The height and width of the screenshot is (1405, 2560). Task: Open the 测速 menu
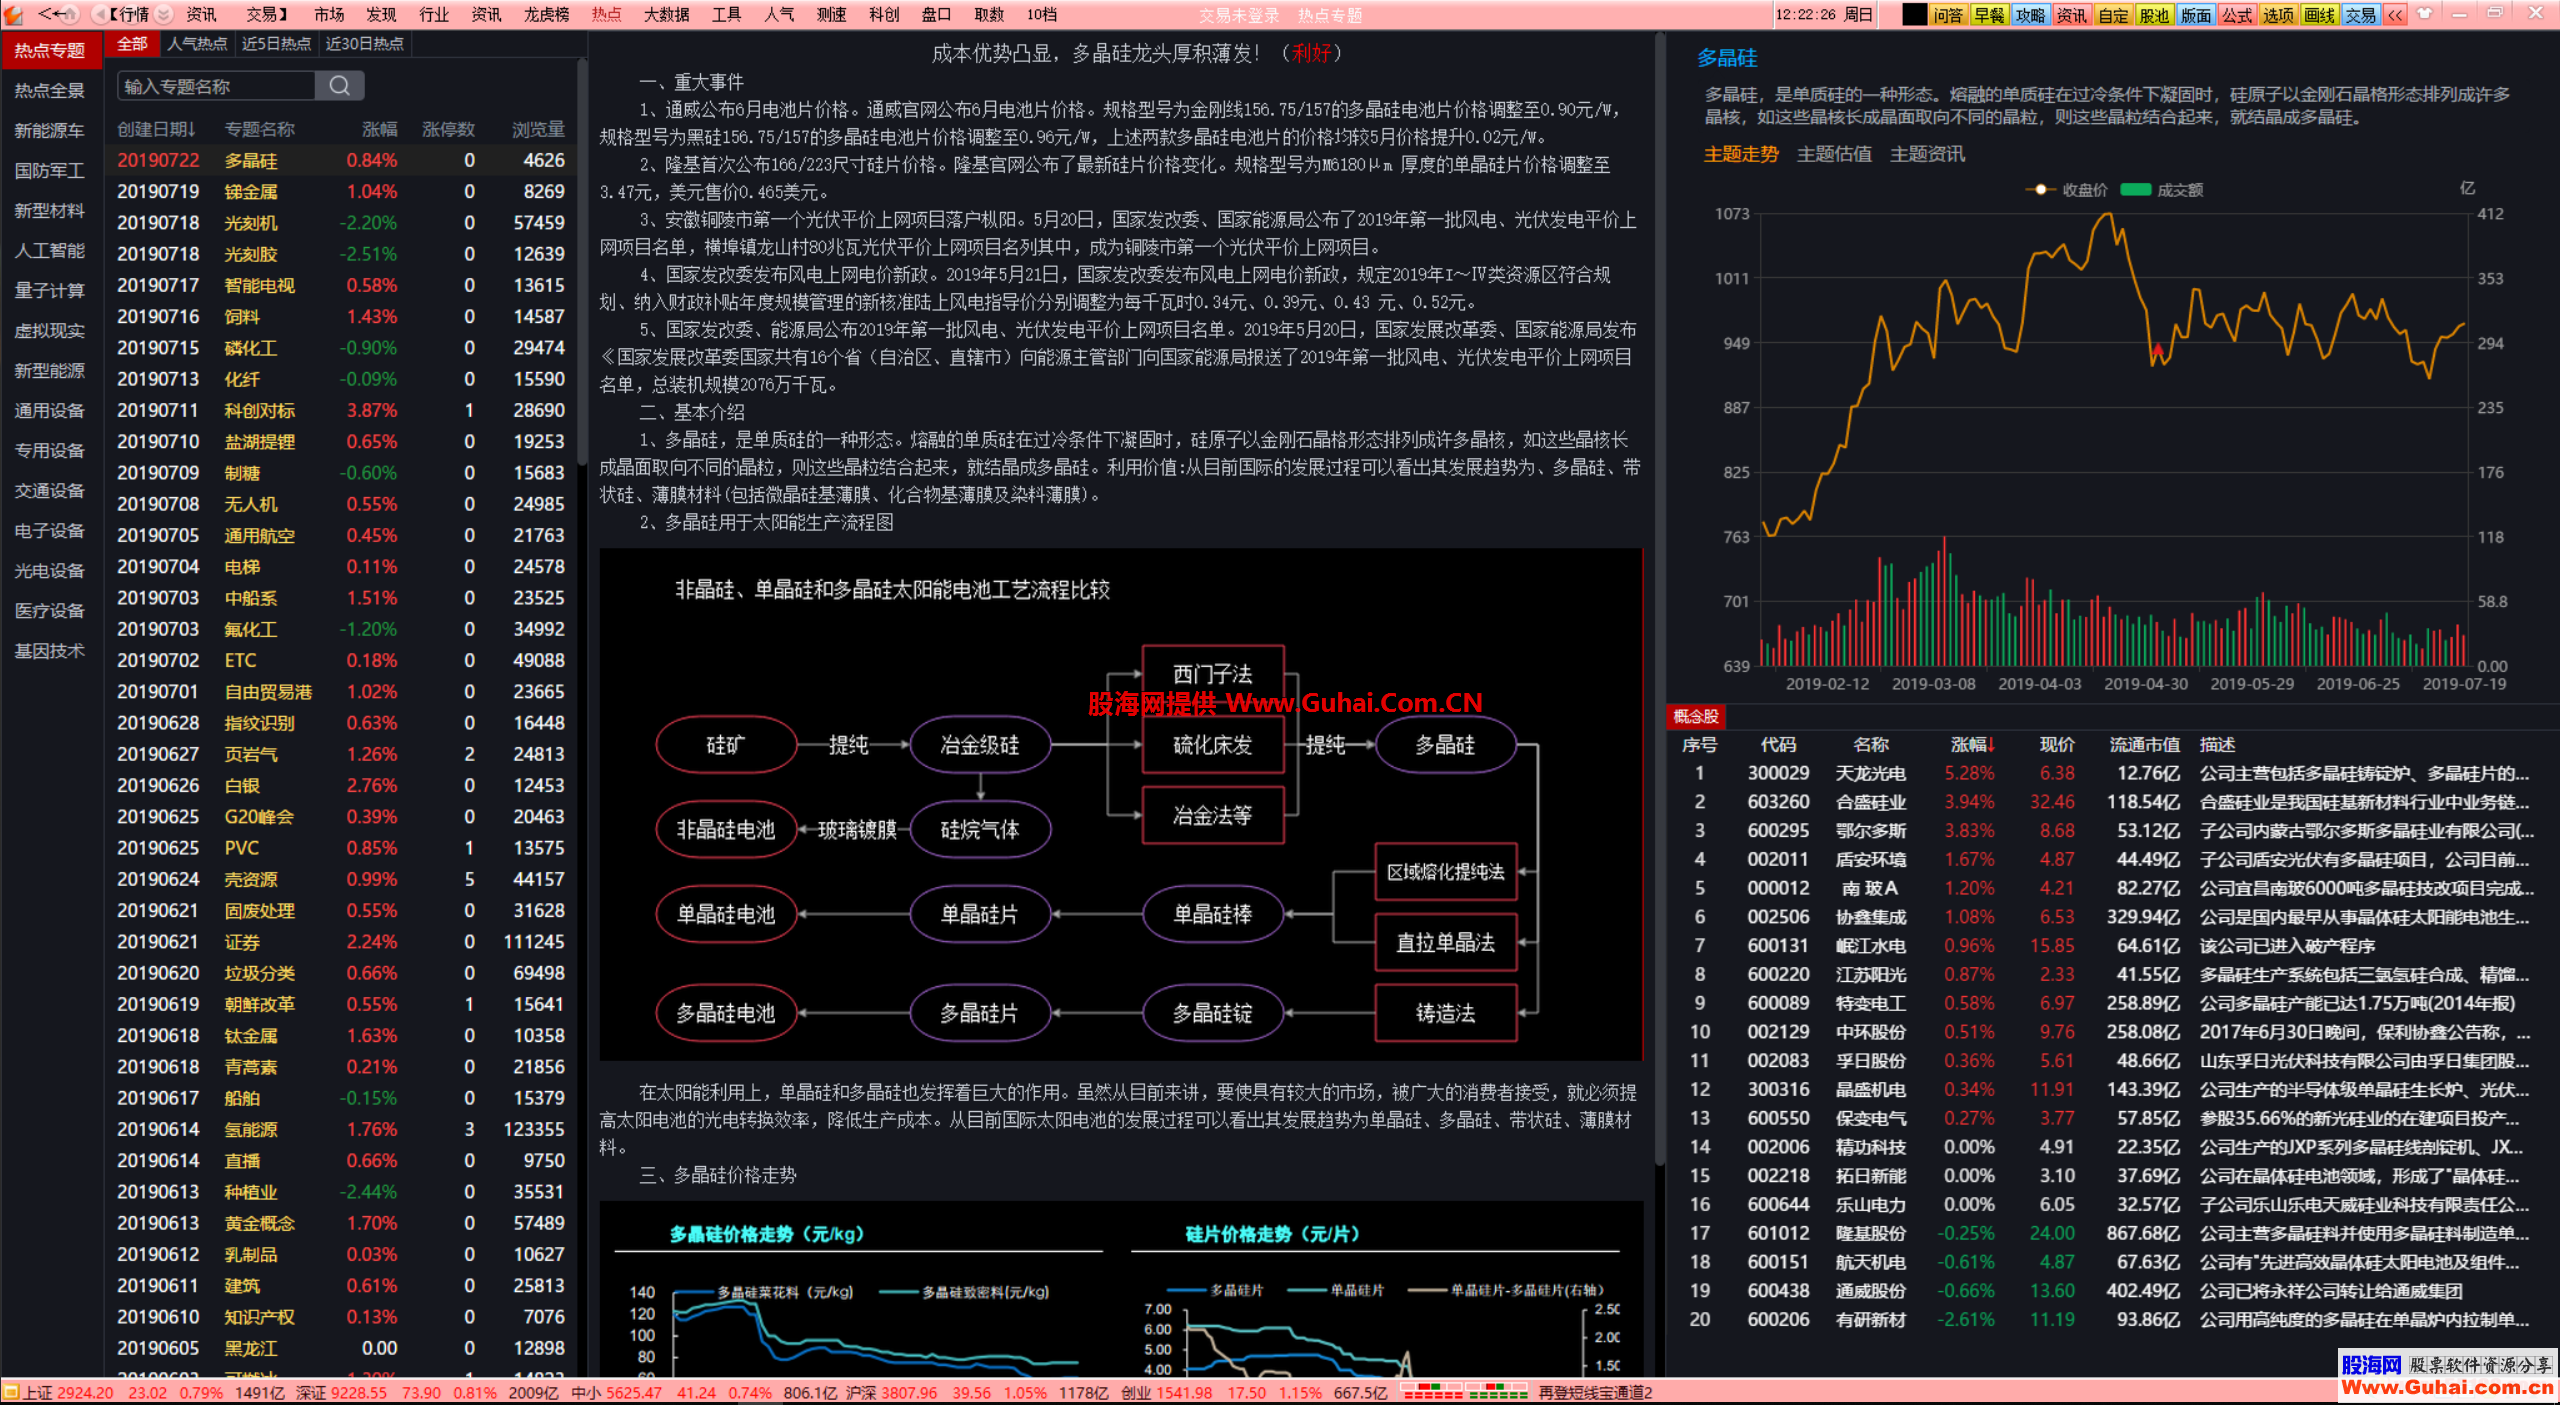[x=832, y=14]
